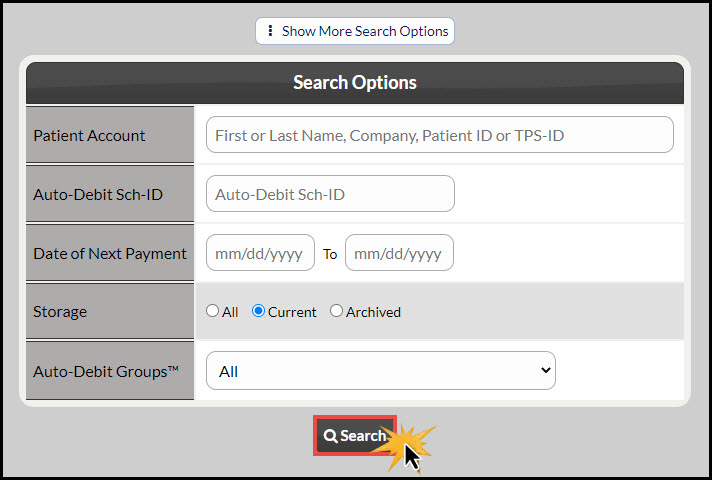712x480 pixels.
Task: Click the Show More Search Options button
Action: tap(355, 31)
